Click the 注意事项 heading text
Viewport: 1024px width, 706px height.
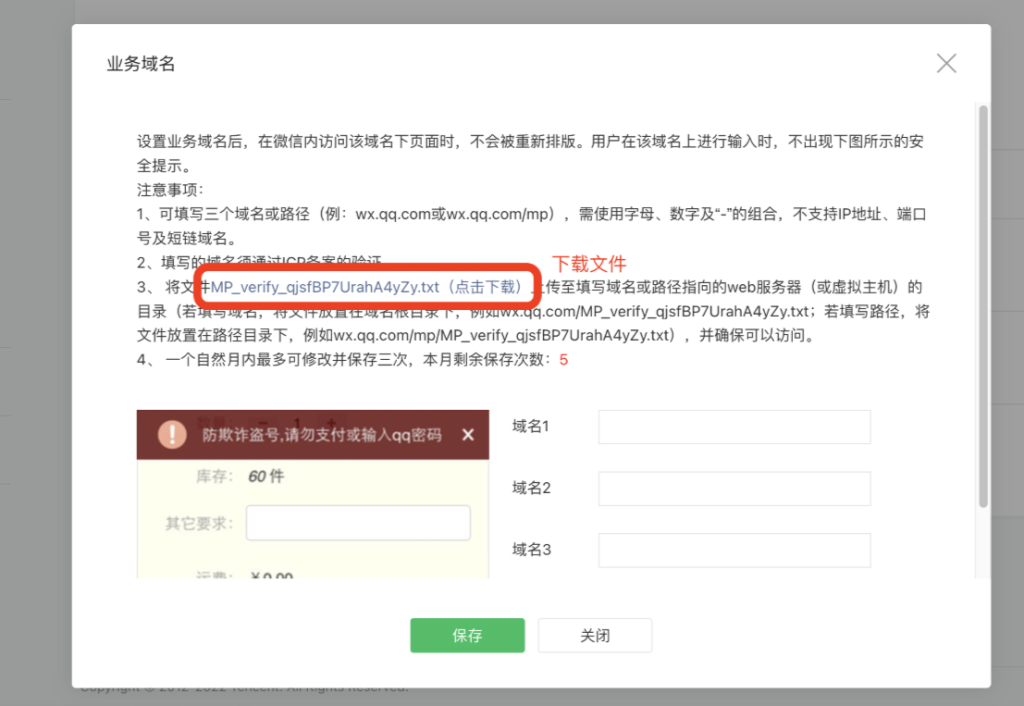170,189
